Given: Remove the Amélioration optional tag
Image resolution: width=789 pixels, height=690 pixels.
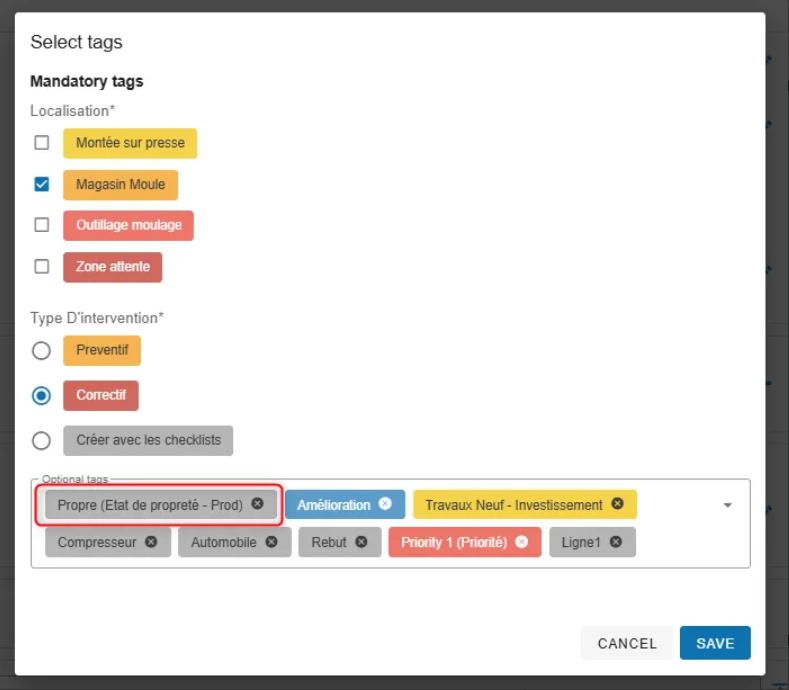Looking at the screenshot, I should [385, 504].
